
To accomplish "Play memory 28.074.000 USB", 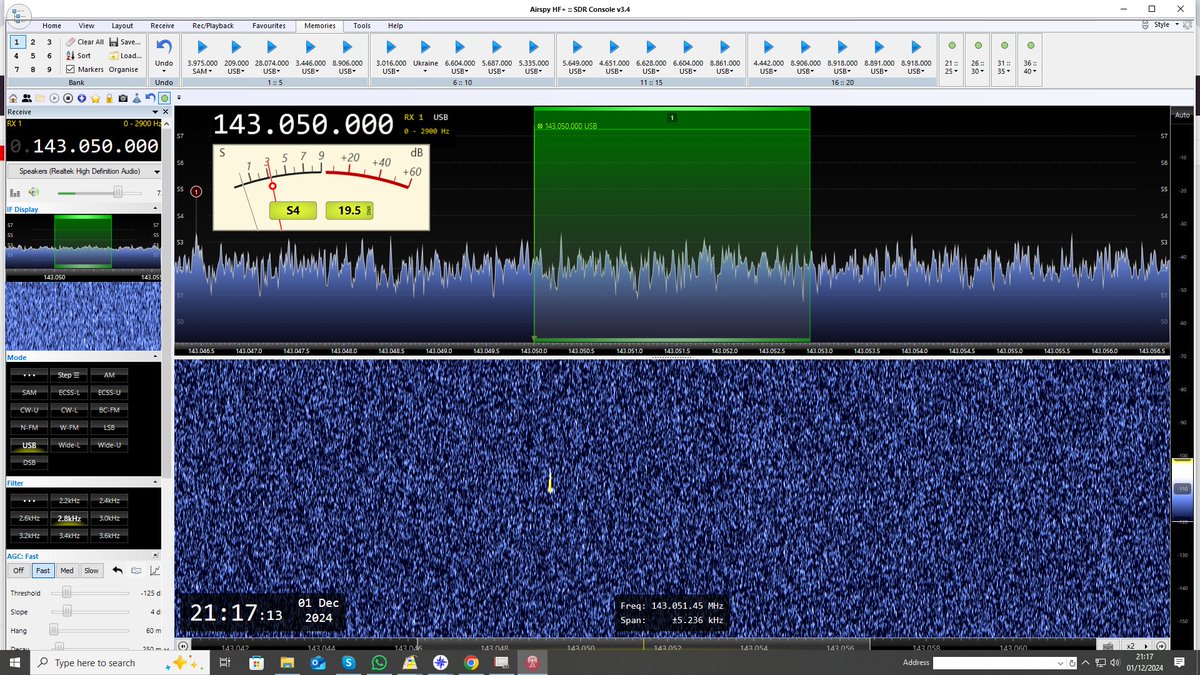I will click(273, 46).
